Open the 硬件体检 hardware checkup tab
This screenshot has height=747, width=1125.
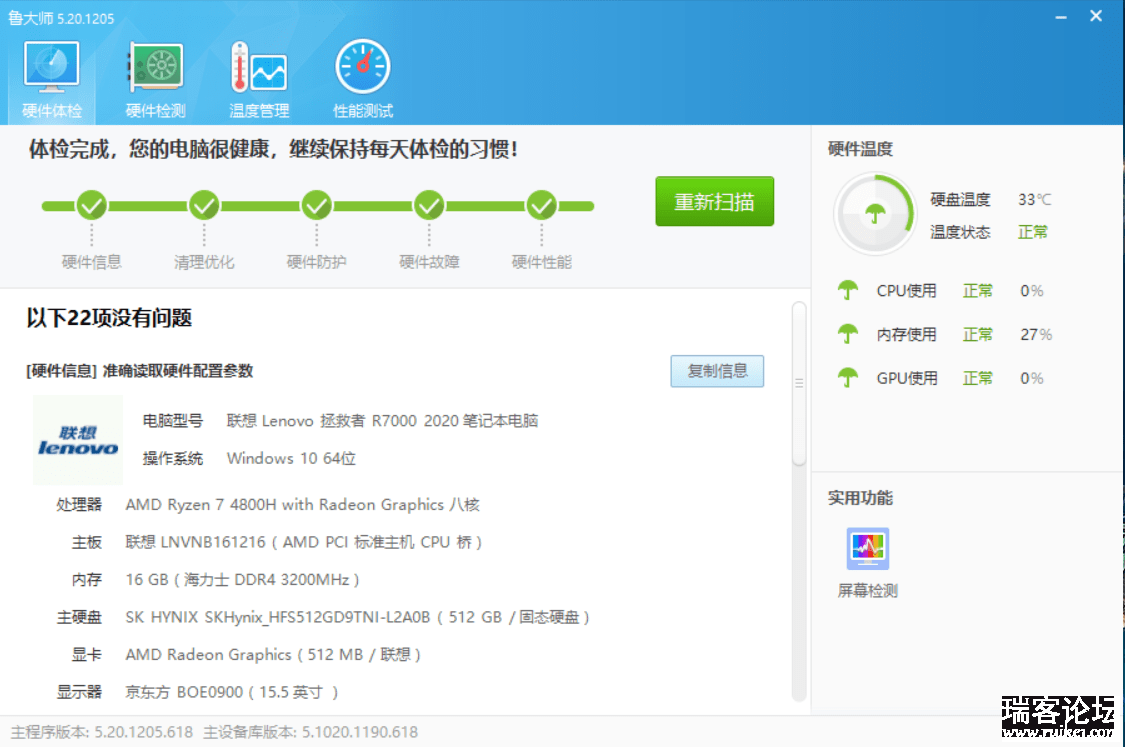(x=52, y=80)
